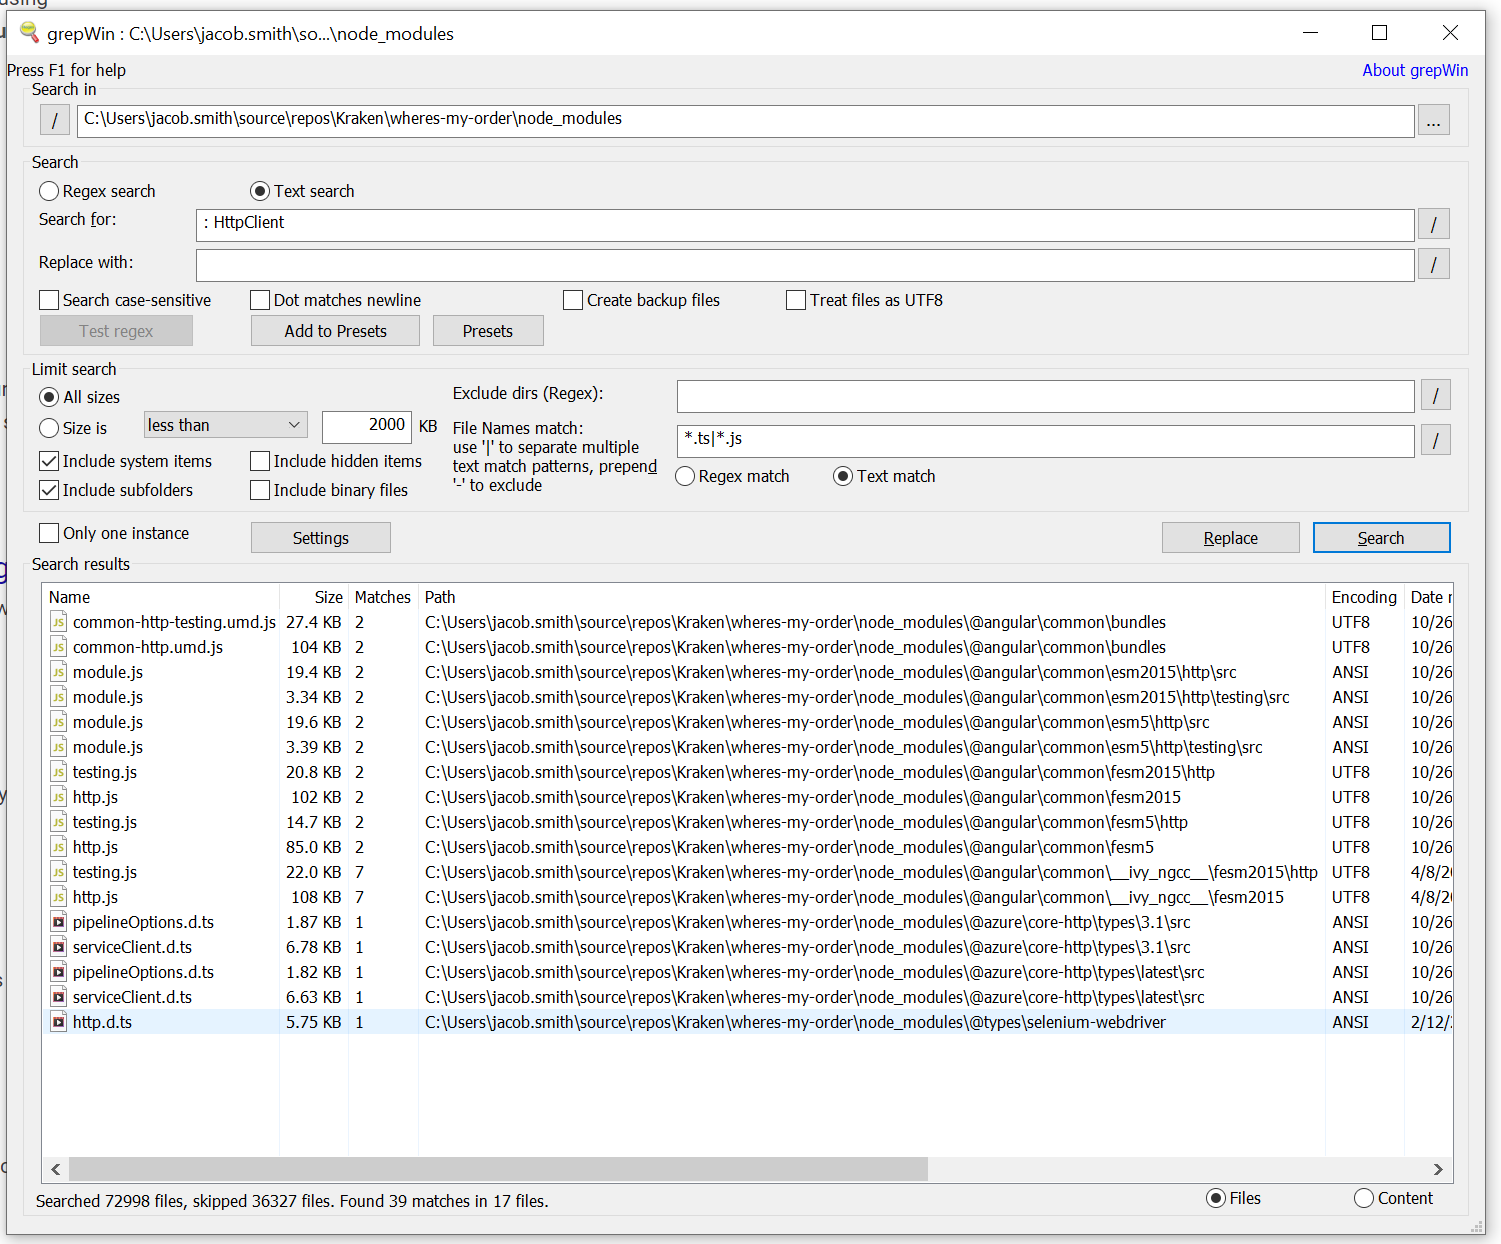Image resolution: width=1501 pixels, height=1244 pixels.
Task: Click the slash button beside Search for field
Action: pyautogui.click(x=1434, y=224)
